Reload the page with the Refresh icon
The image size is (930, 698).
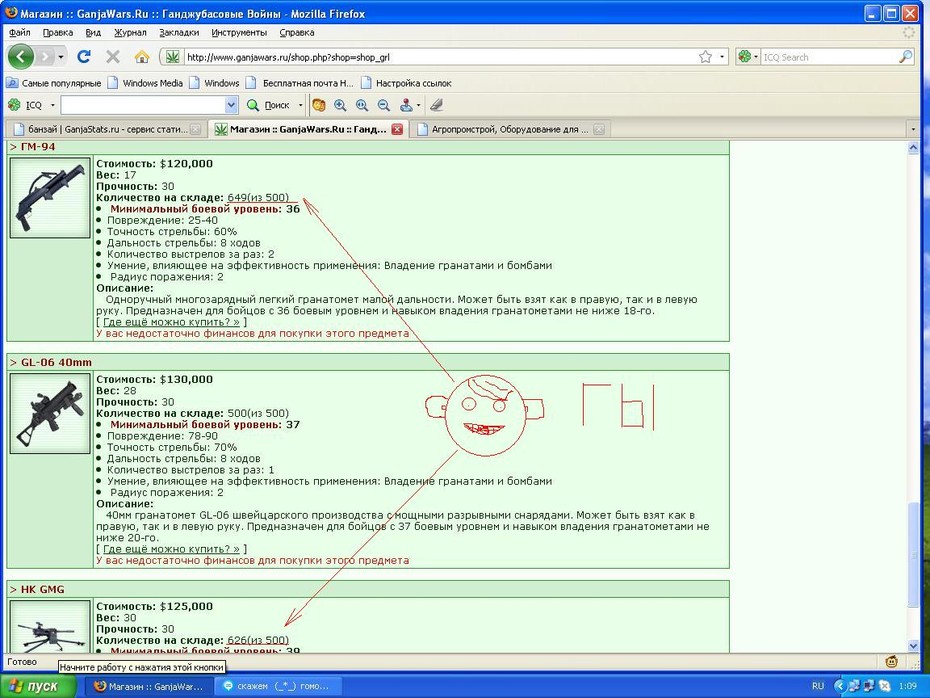pos(84,57)
